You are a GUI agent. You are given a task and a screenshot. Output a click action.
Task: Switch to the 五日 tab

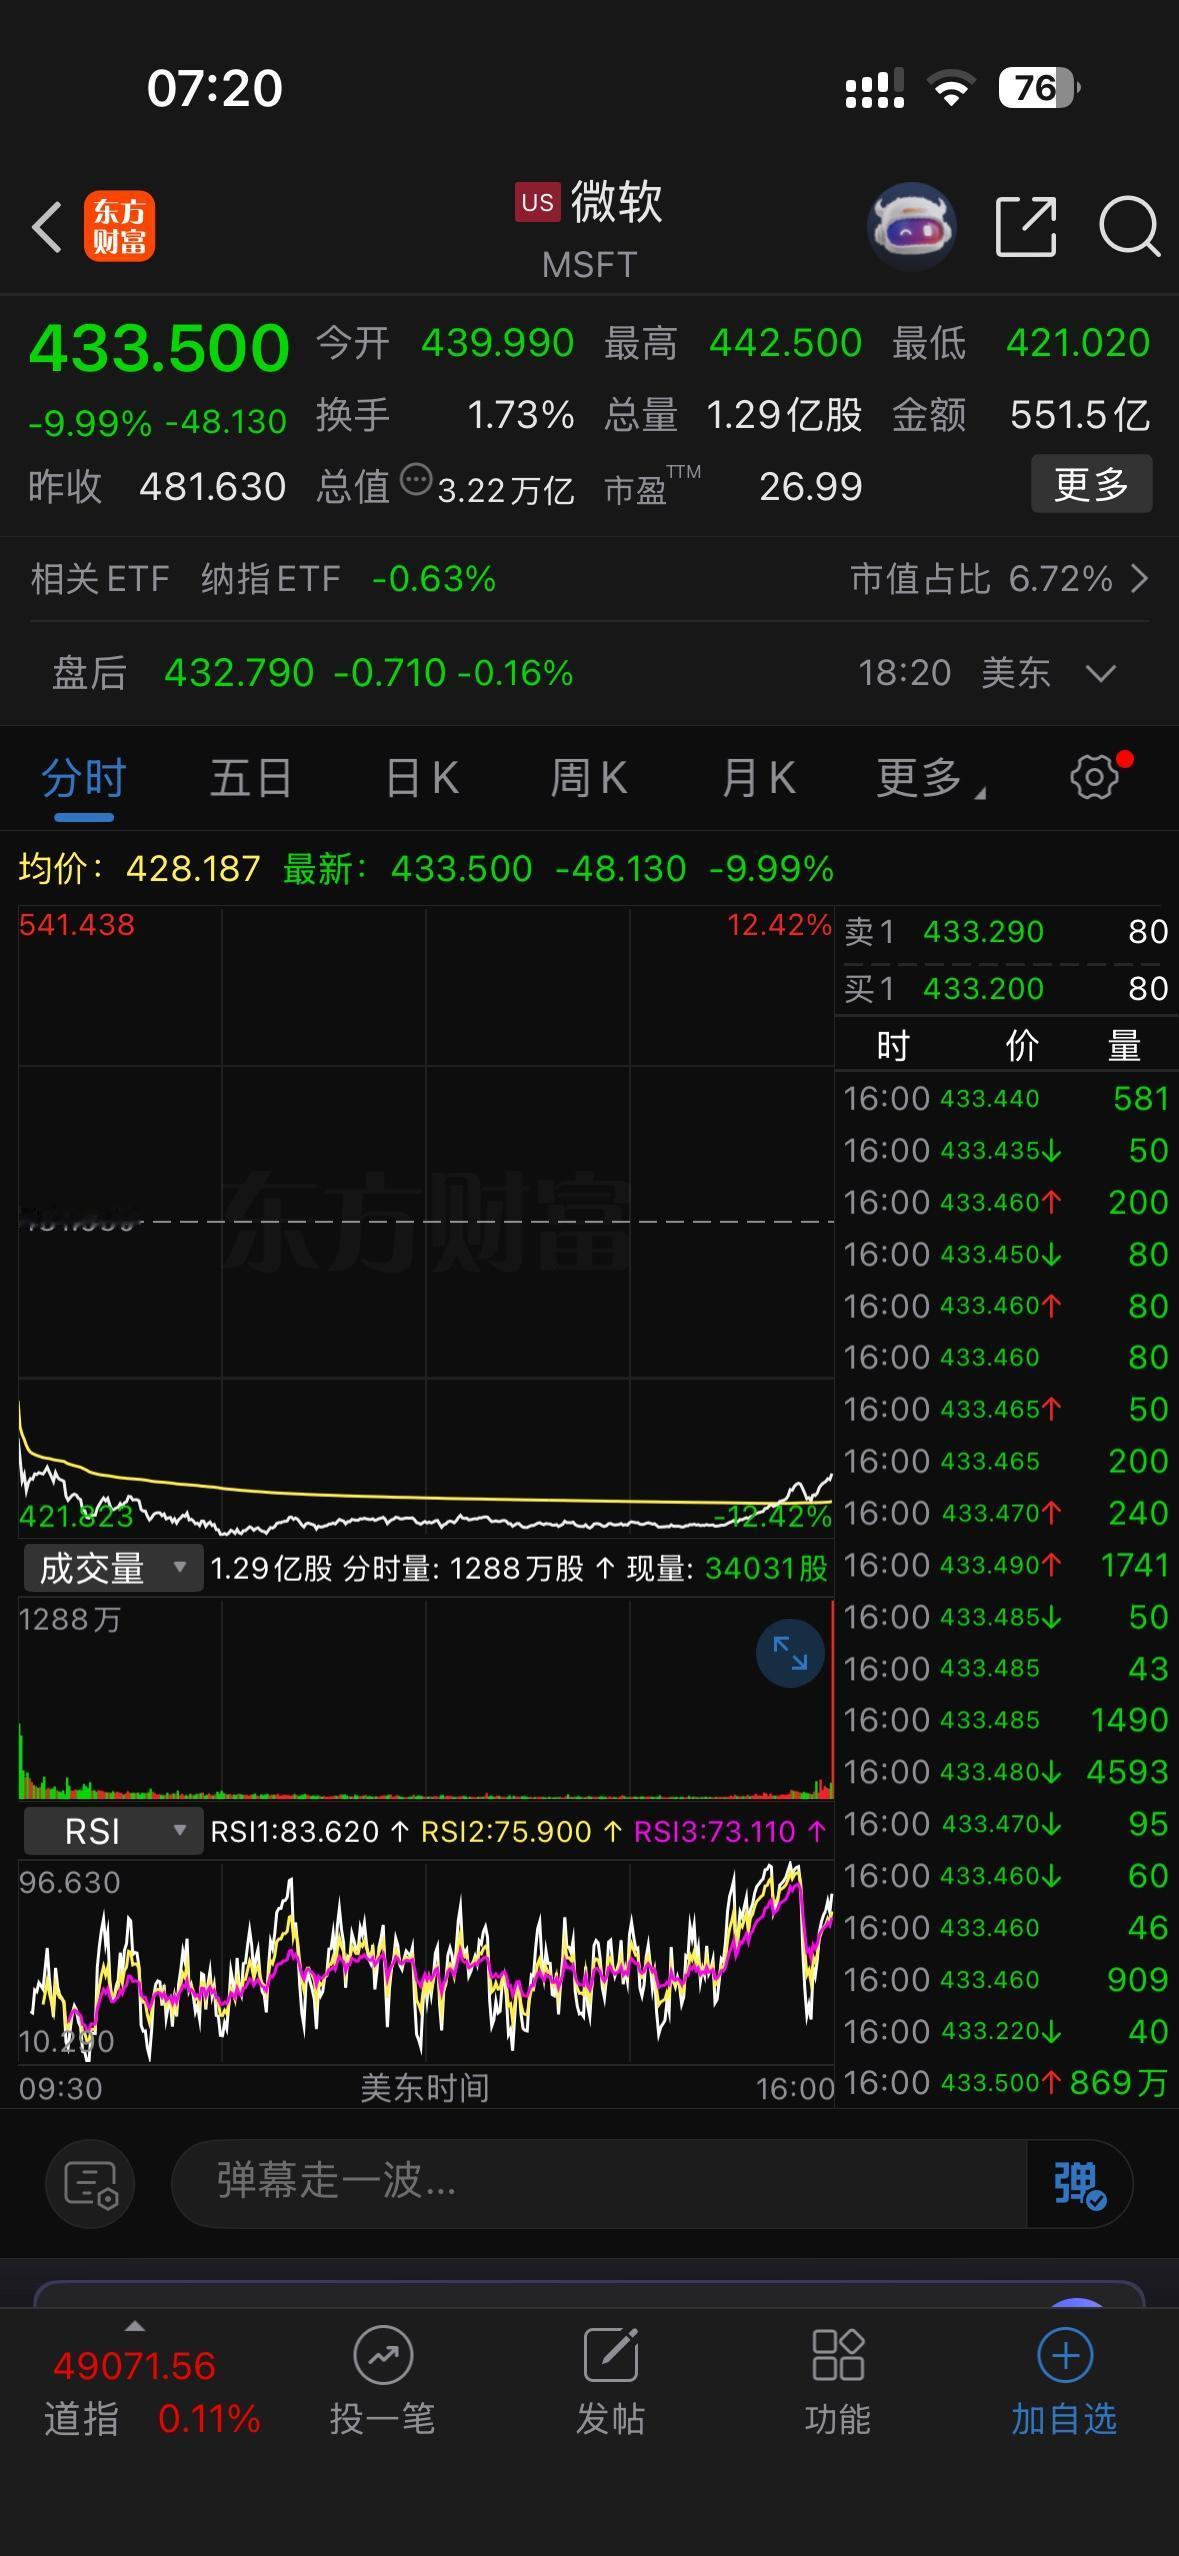click(x=251, y=777)
